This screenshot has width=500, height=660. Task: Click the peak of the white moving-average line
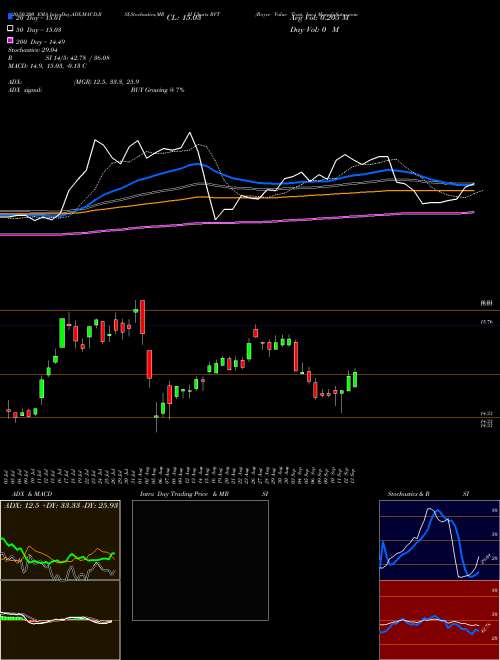pyautogui.click(x=189, y=133)
